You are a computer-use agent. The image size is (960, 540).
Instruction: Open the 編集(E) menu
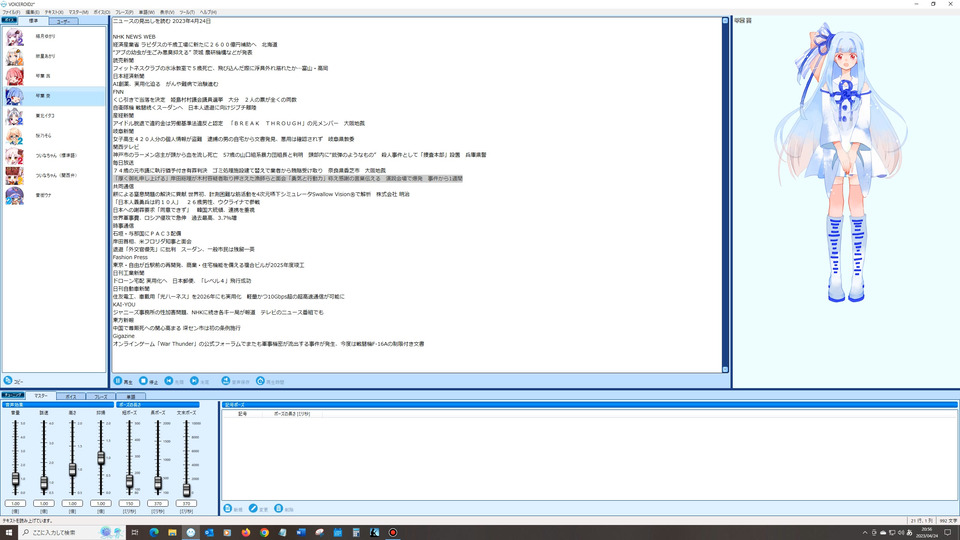point(32,12)
